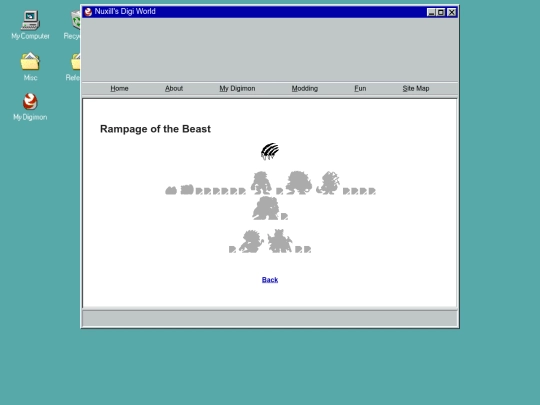Open the About menu item
The width and height of the screenshot is (540, 405).
[174, 89]
